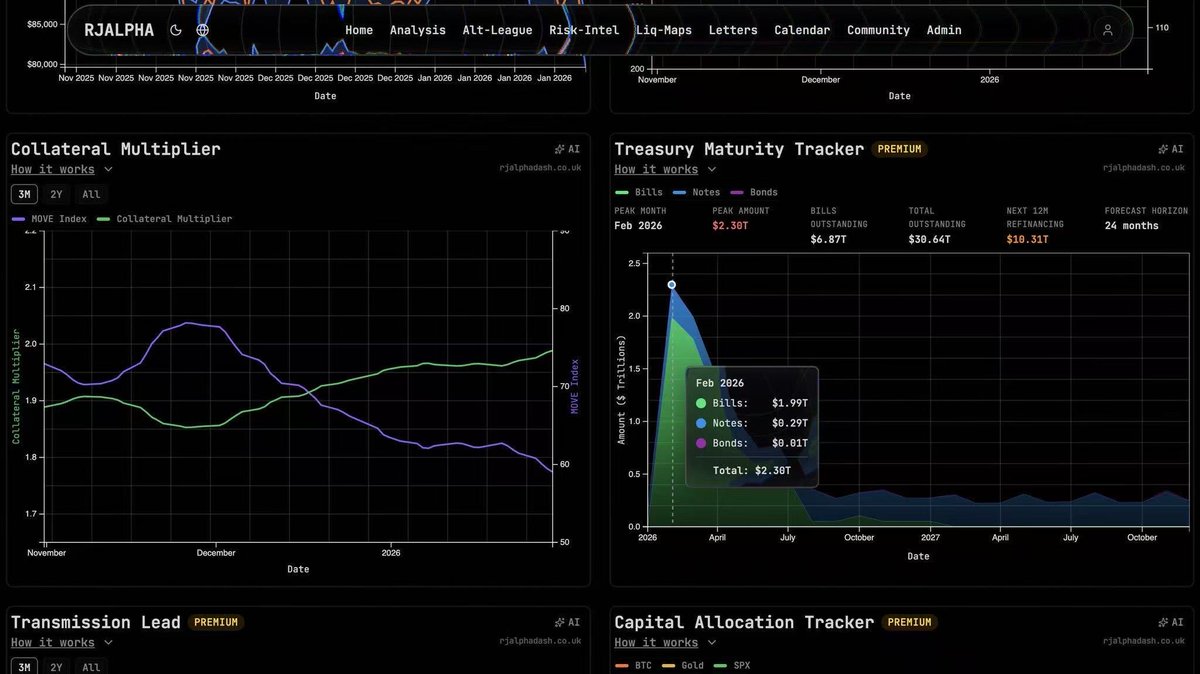The width and height of the screenshot is (1200, 674).
Task: Visit the Community section
Action: click(878, 30)
